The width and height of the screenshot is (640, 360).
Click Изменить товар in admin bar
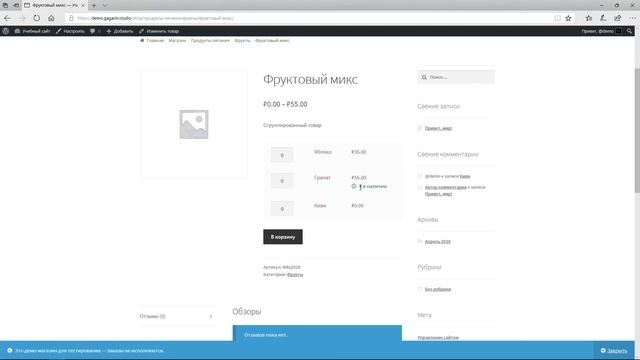coord(159,31)
